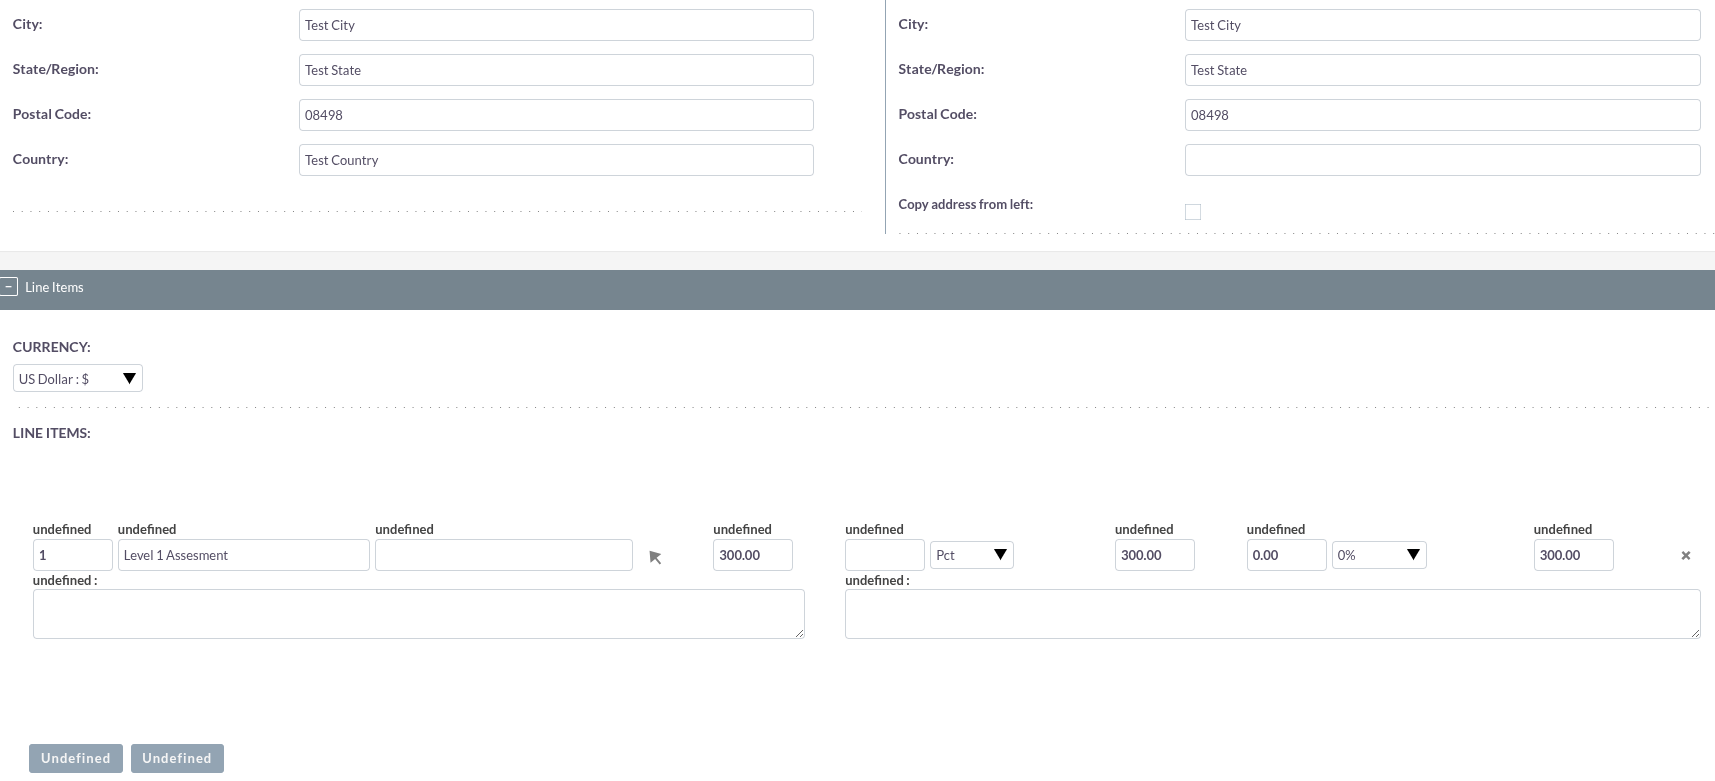Enable Copy address from left checkbox
The image size is (1715, 781).
[x=1192, y=211]
